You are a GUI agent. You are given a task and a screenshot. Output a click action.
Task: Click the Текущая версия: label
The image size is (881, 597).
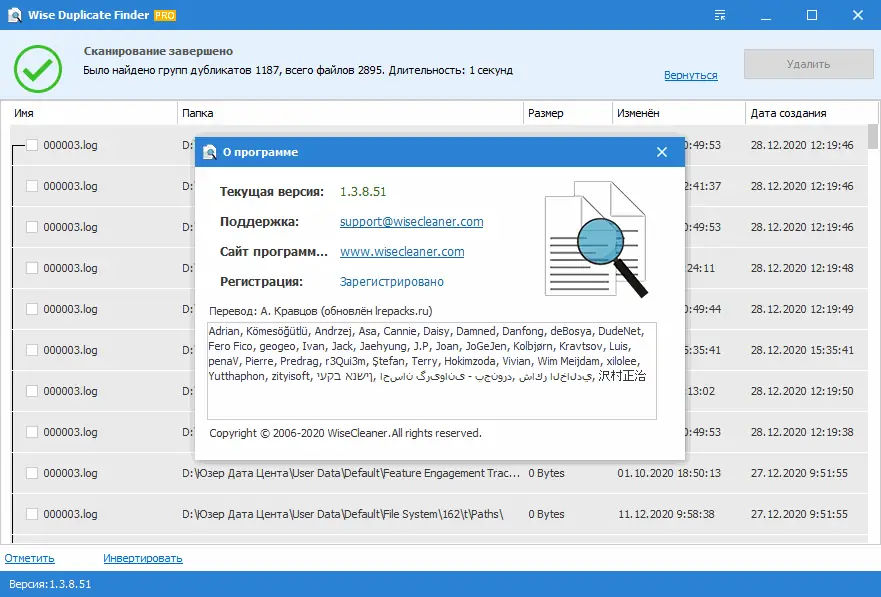tap(272, 192)
